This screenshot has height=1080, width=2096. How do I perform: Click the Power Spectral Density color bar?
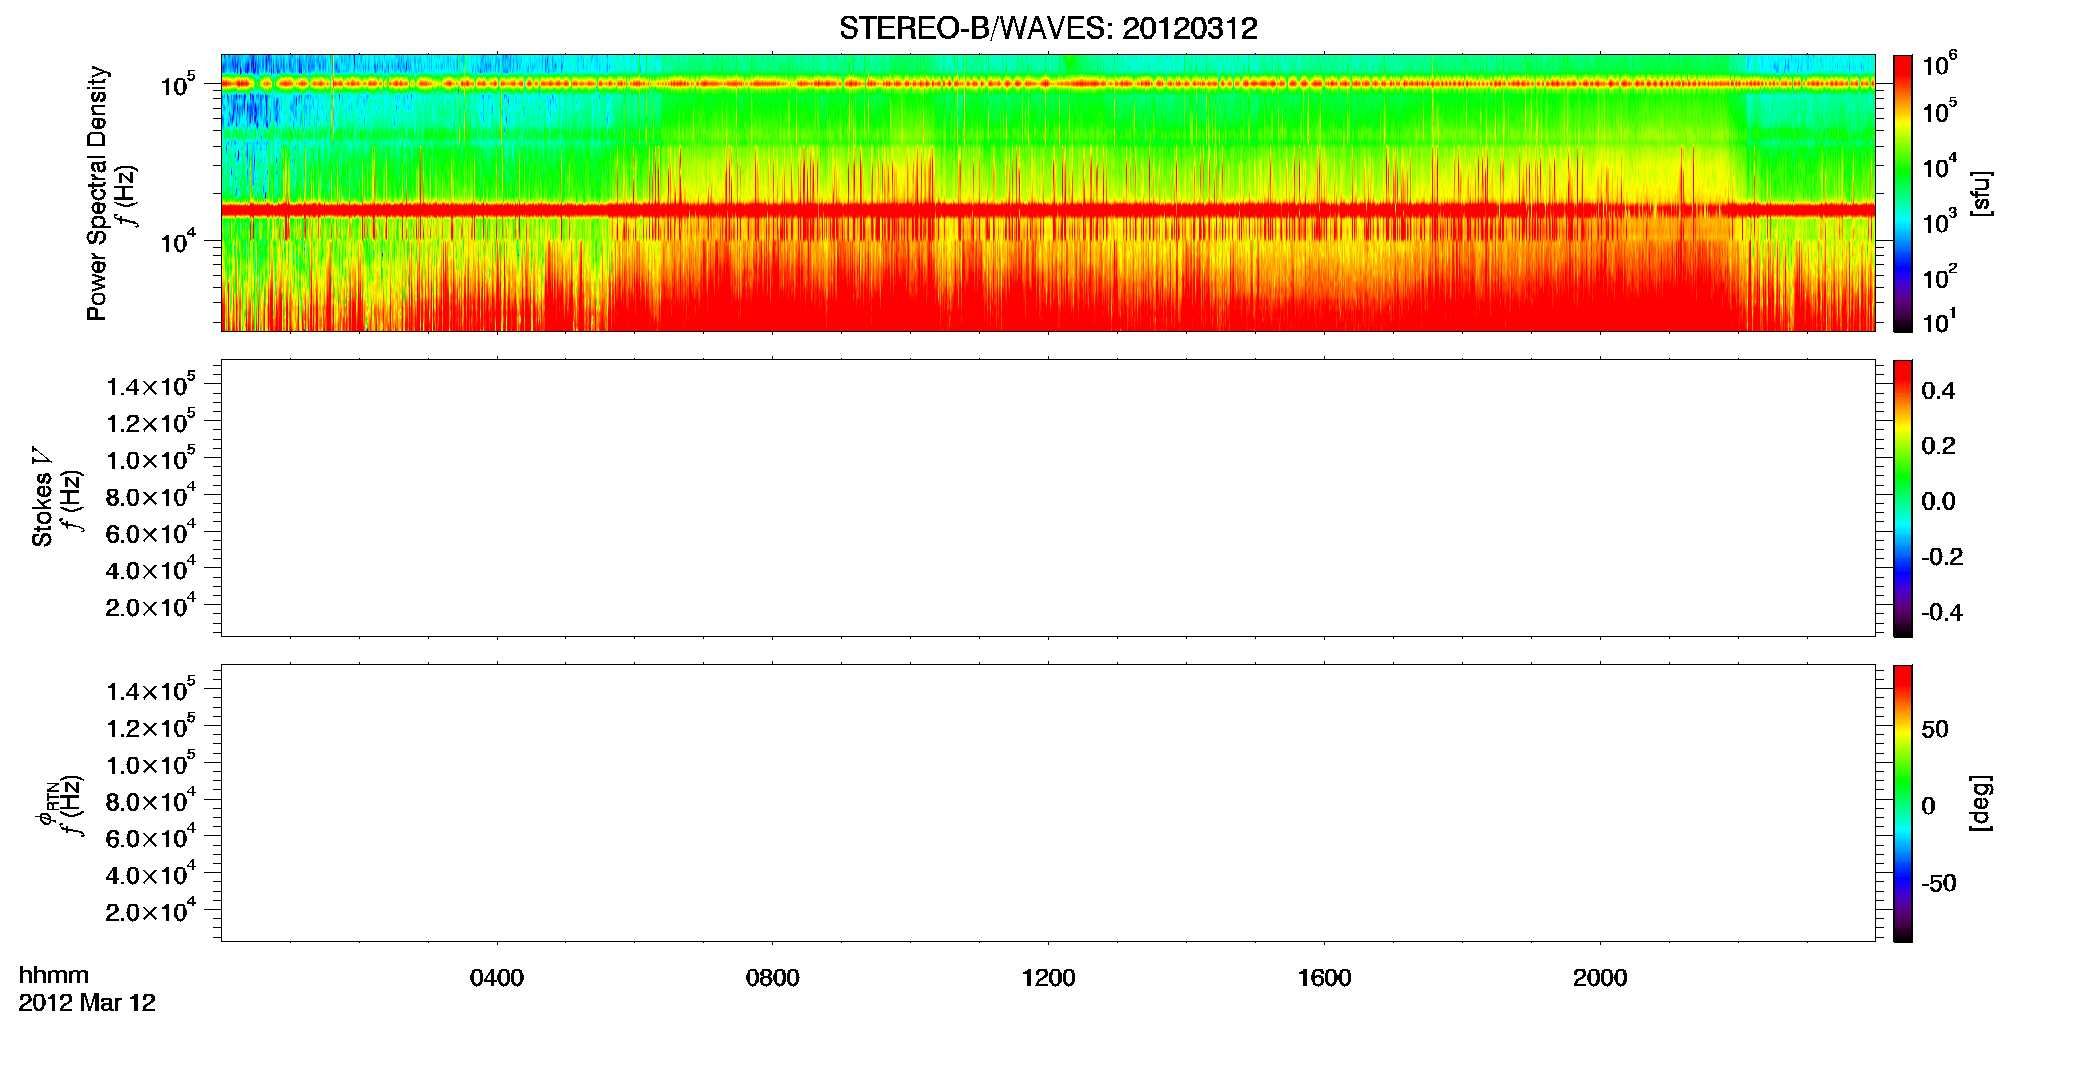coord(1903,193)
